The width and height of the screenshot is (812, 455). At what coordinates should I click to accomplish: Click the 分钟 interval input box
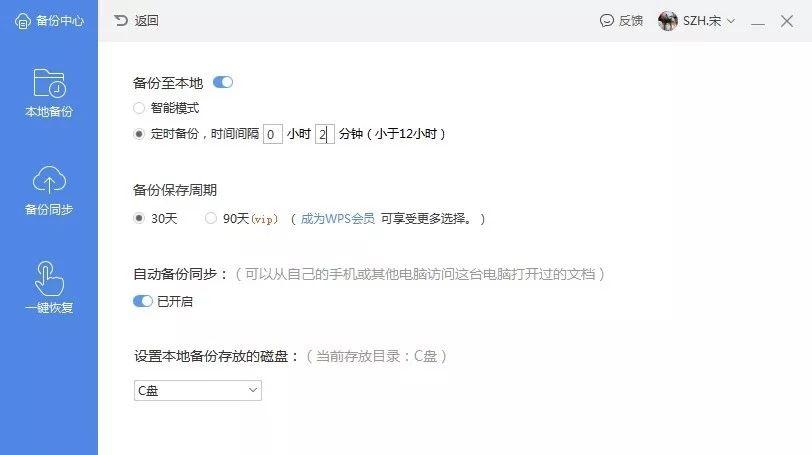(325, 134)
